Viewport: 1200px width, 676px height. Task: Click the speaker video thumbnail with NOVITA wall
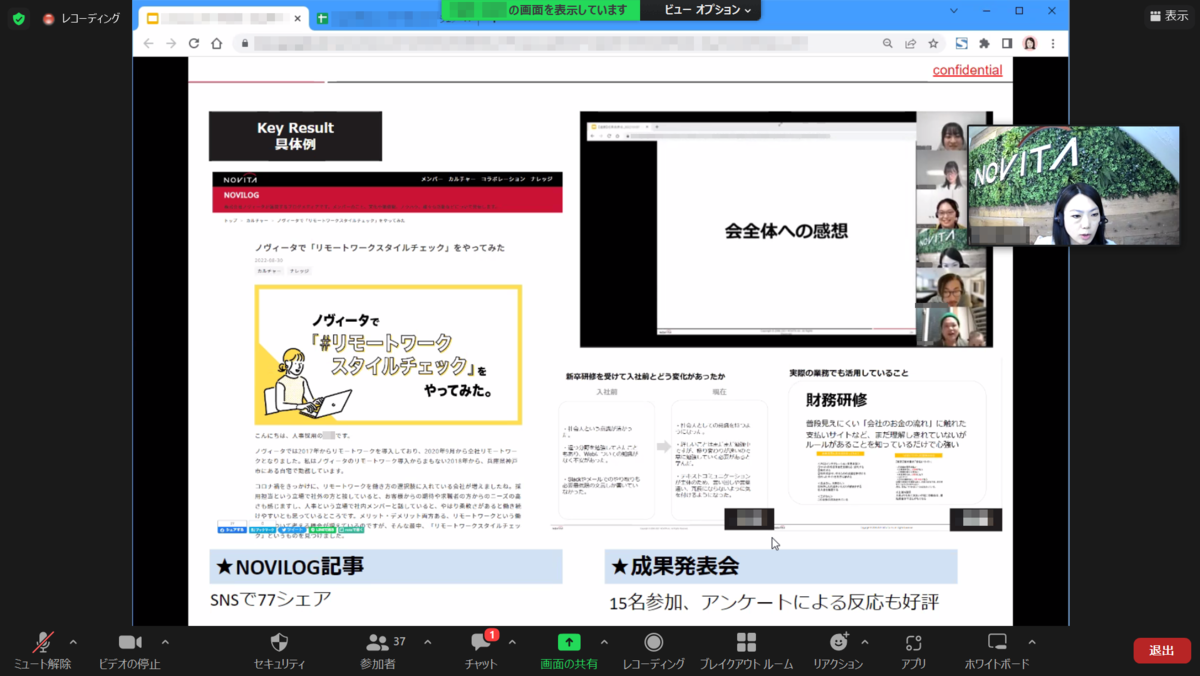[1074, 185]
